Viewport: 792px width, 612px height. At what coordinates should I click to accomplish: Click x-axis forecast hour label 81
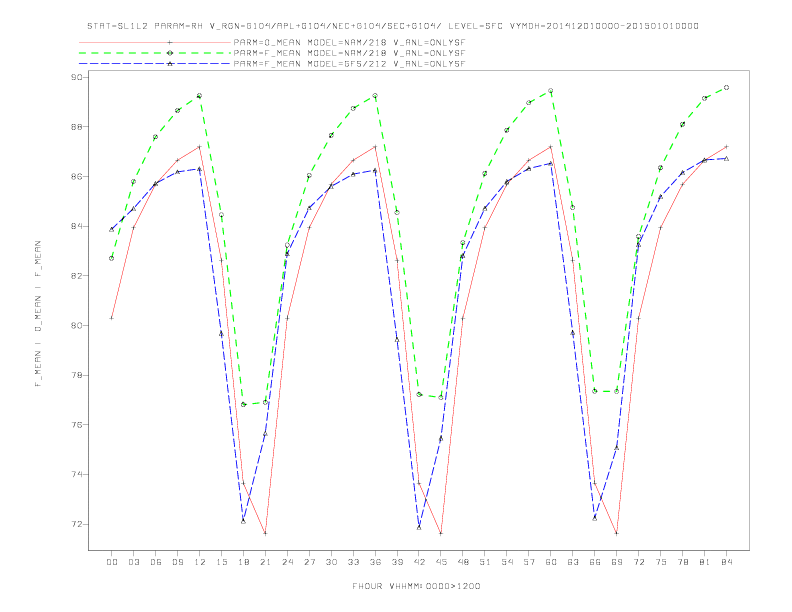(705, 562)
